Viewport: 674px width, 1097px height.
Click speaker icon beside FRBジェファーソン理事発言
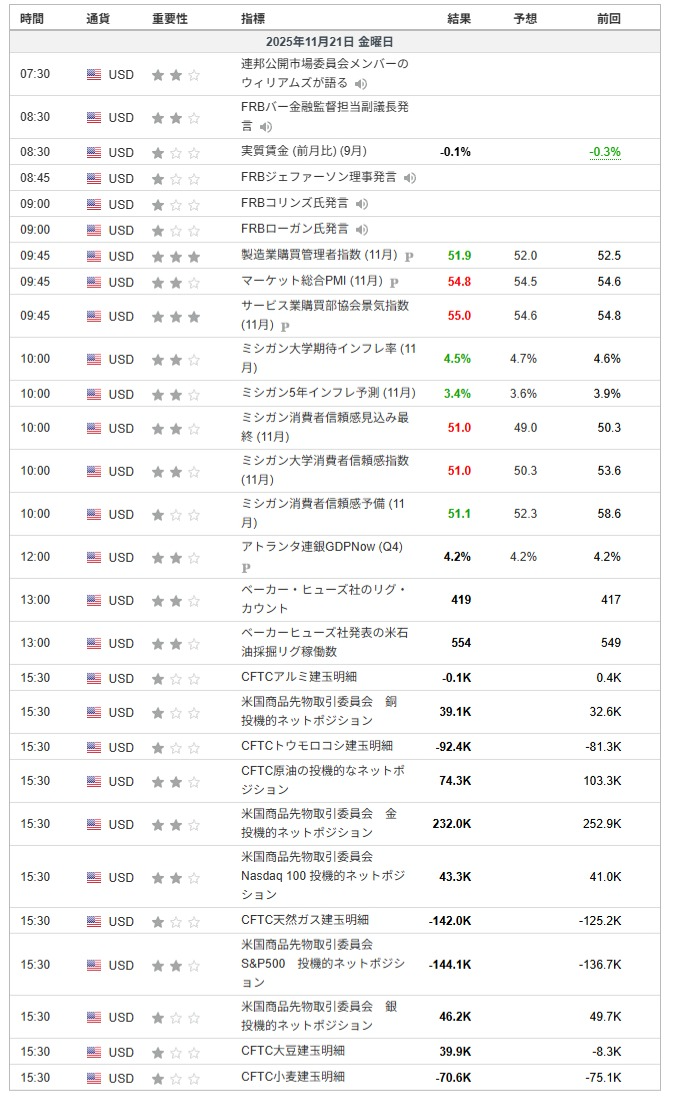pos(410,178)
